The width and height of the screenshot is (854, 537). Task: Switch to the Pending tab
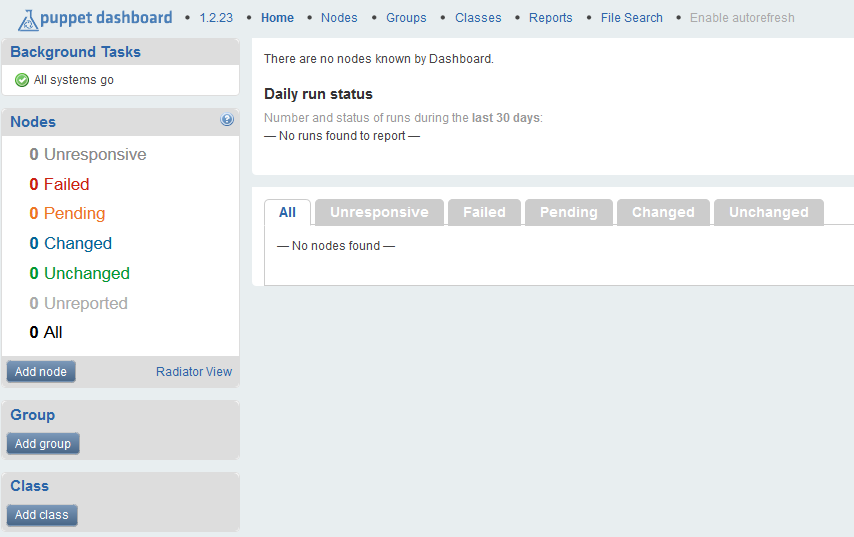pos(569,212)
